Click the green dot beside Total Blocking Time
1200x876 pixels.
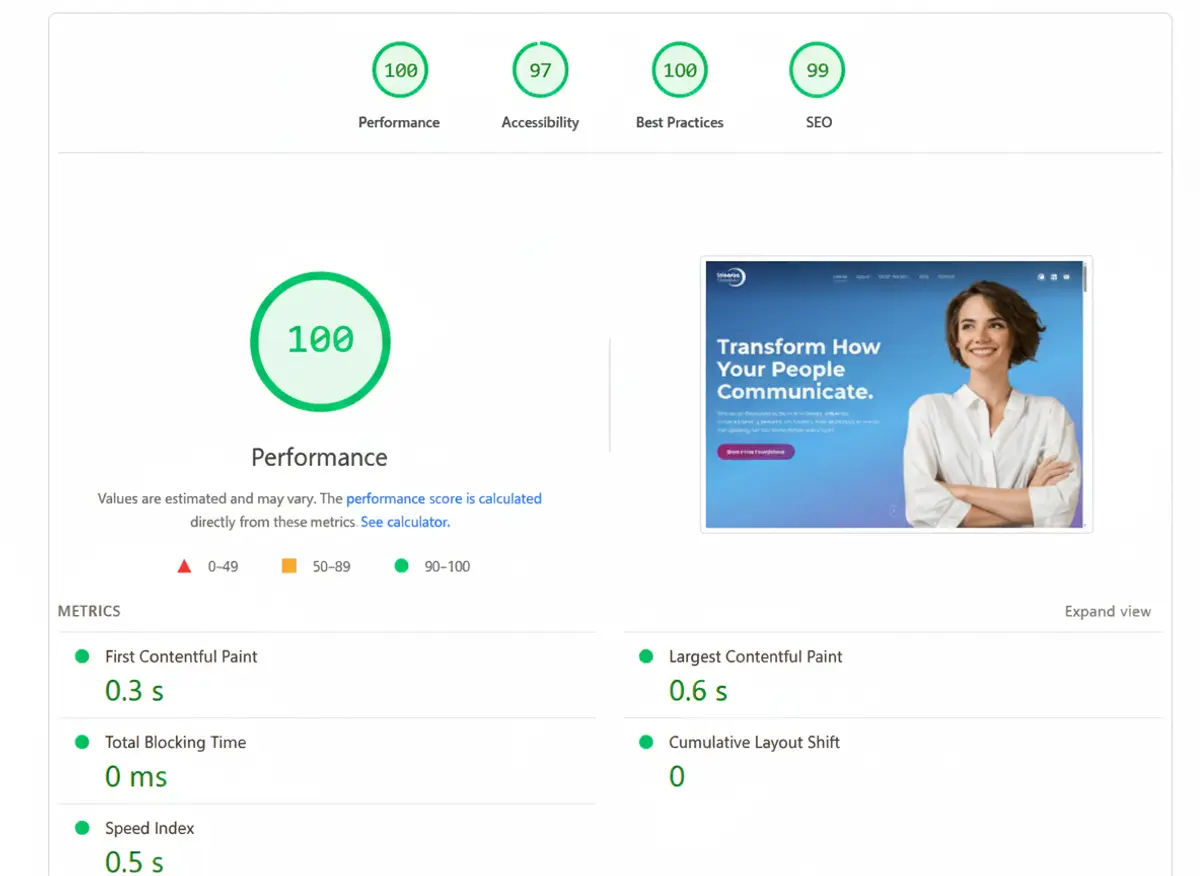[82, 742]
